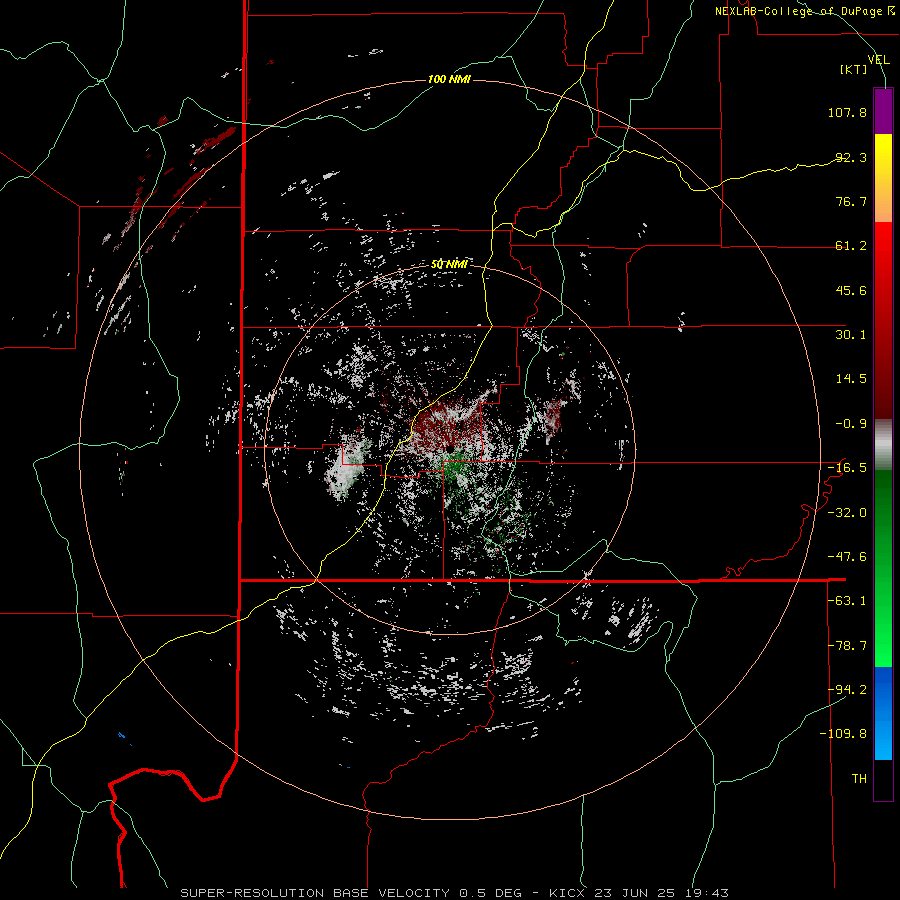Pick the blue segment of the color bar
This screenshot has height=900, width=900.
(x=883, y=713)
